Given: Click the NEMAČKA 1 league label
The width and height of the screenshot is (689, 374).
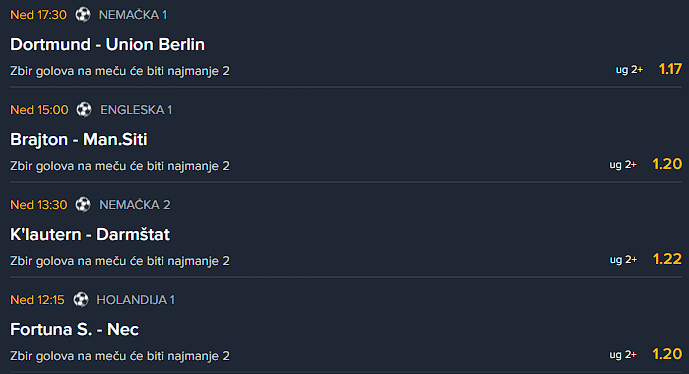Looking at the screenshot, I should (x=133, y=15).
